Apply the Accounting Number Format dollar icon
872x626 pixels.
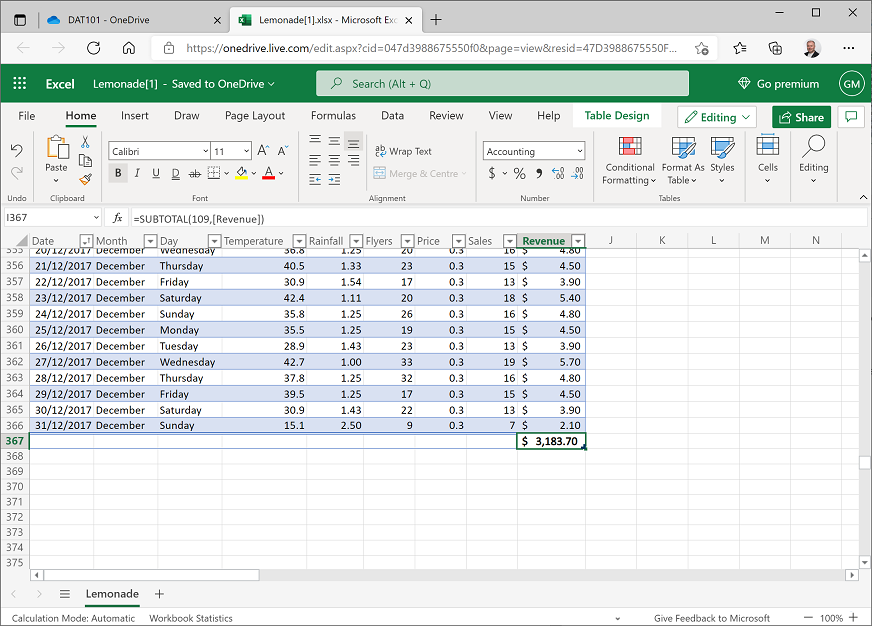(x=491, y=172)
